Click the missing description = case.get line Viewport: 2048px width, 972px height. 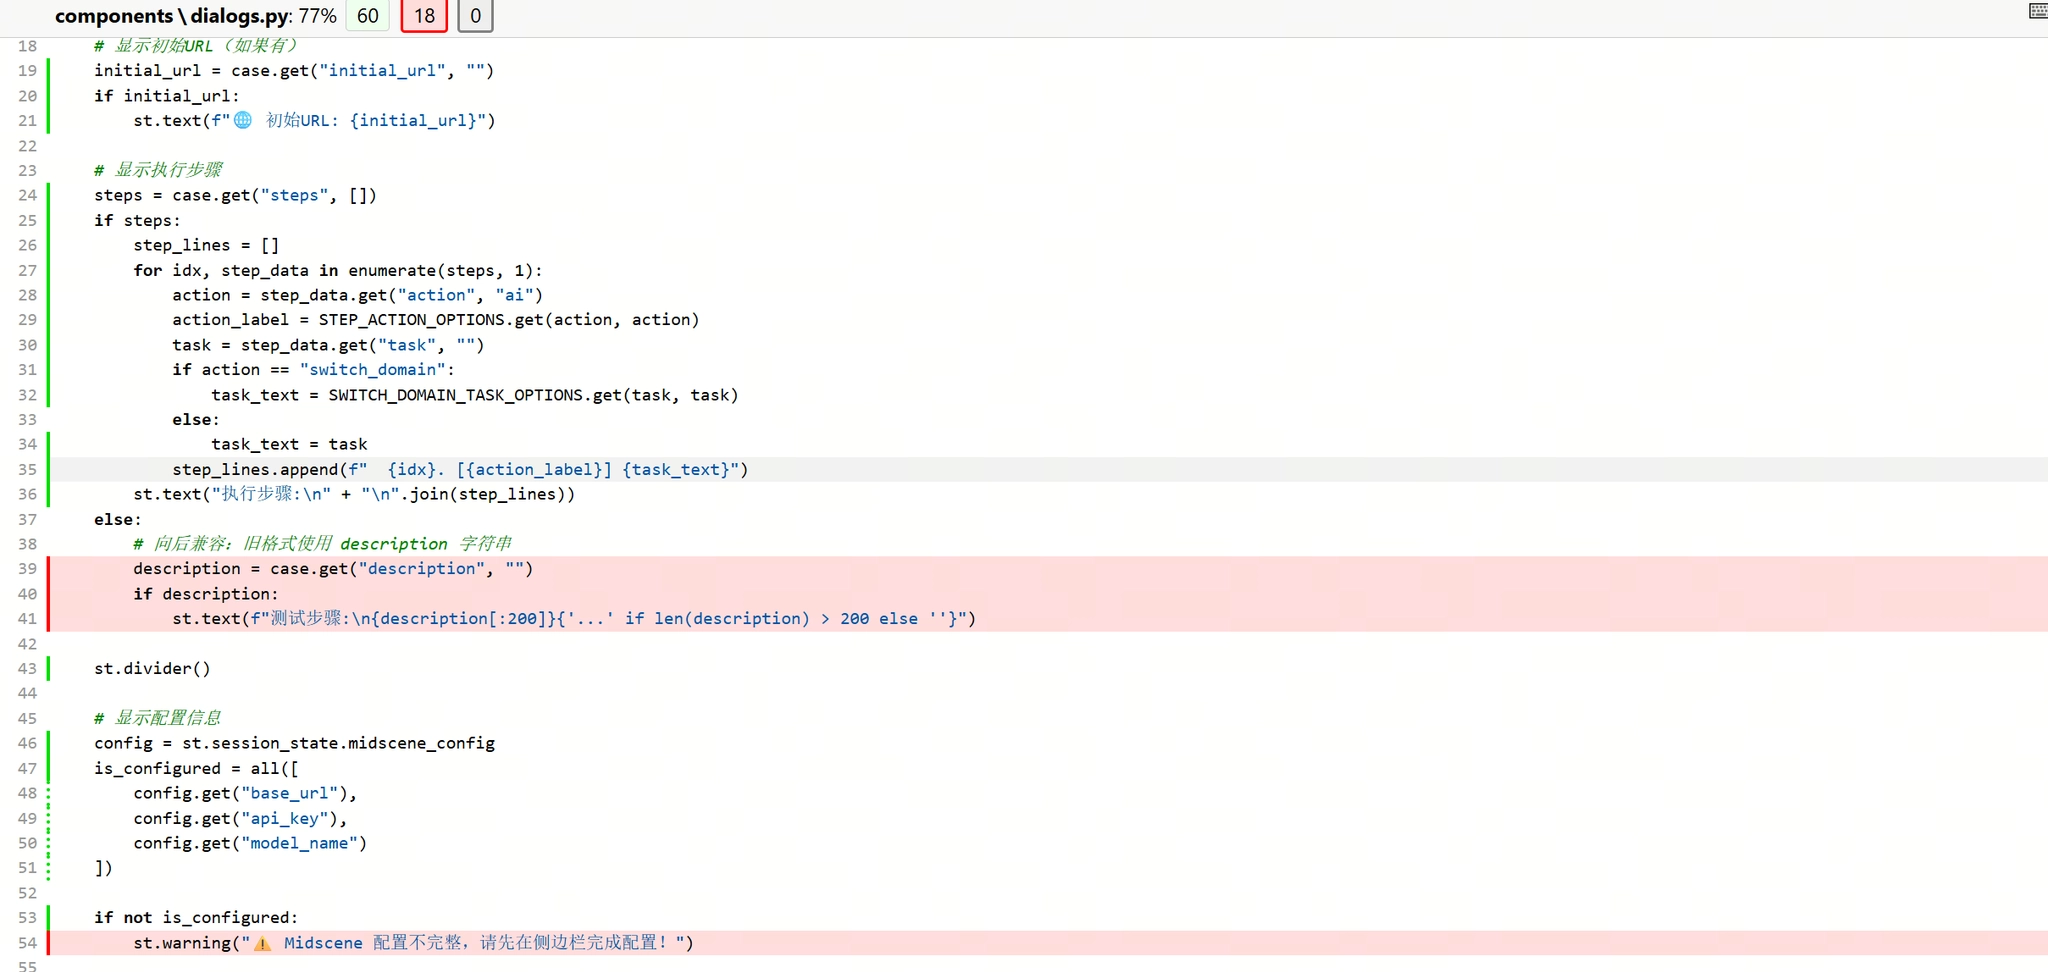(x=333, y=569)
